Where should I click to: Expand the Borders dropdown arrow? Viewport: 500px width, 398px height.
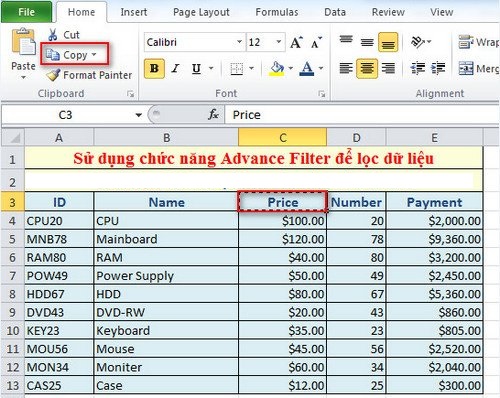click(252, 69)
